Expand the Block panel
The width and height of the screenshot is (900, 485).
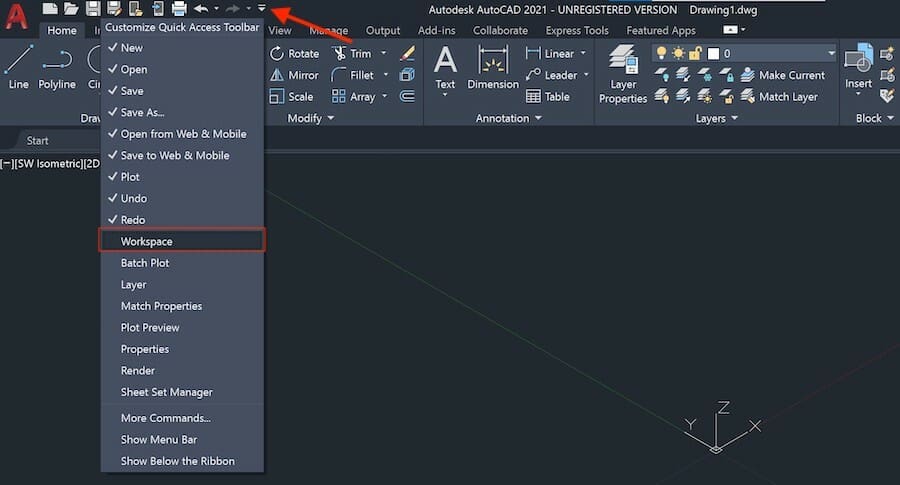click(875, 118)
